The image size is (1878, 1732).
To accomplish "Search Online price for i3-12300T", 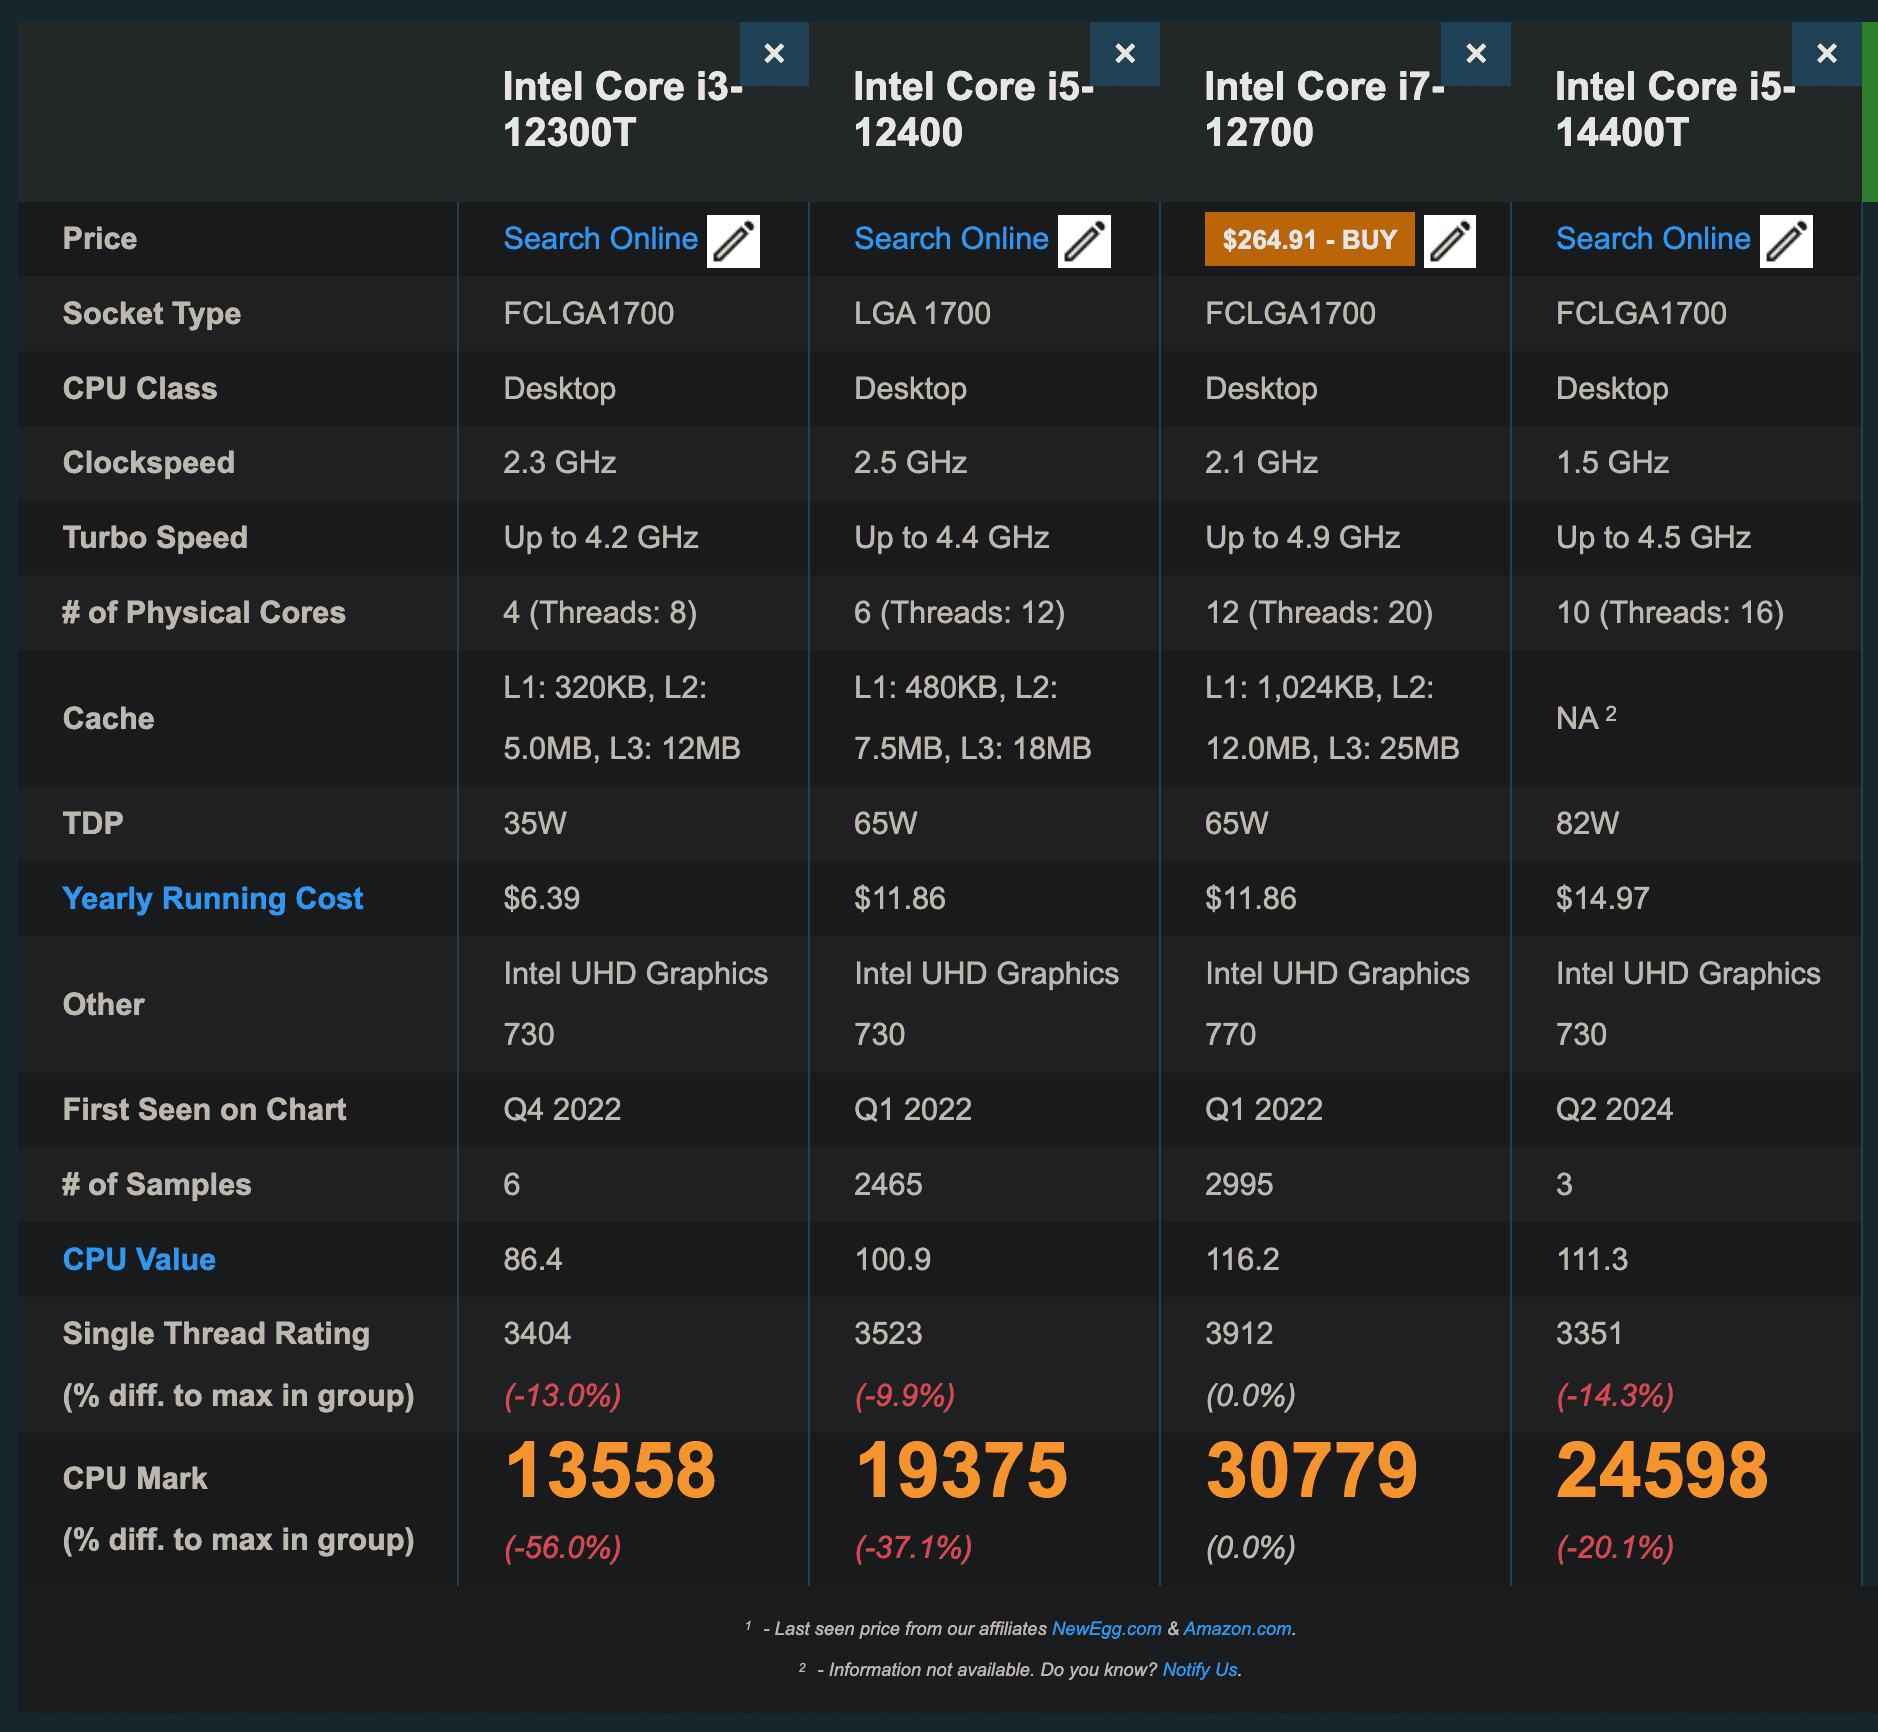I will point(600,238).
